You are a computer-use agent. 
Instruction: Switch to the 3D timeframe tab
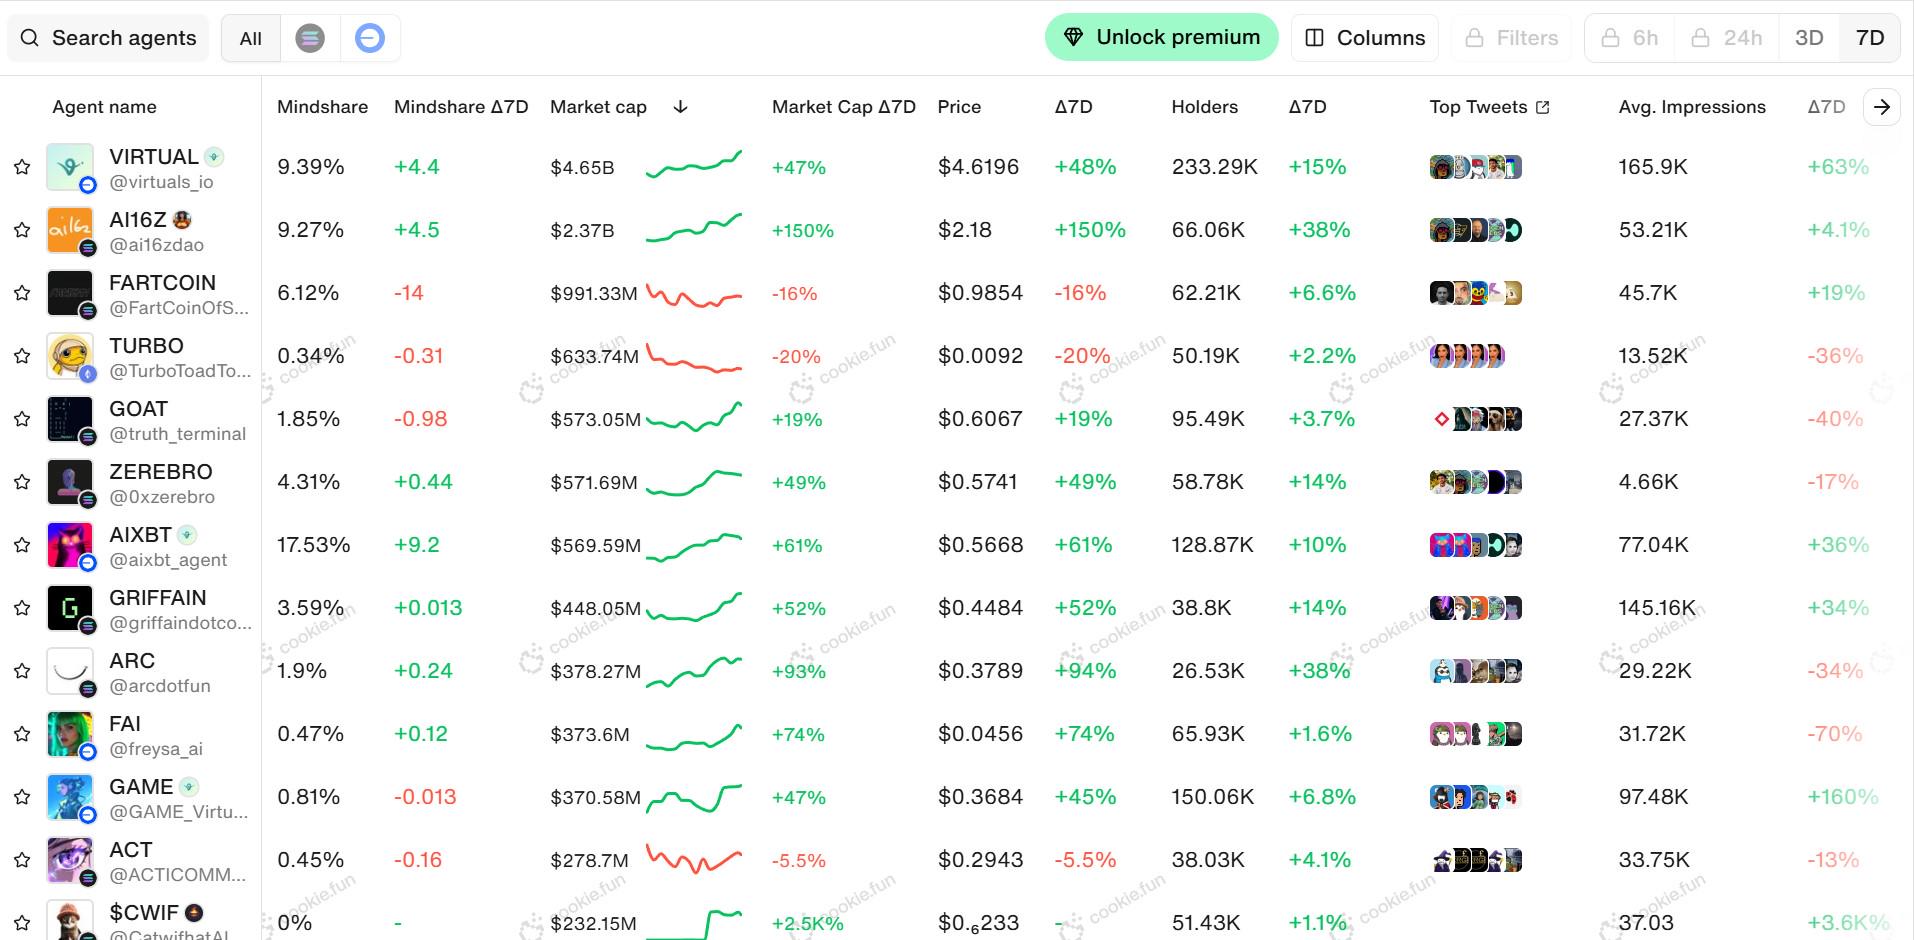[1809, 37]
